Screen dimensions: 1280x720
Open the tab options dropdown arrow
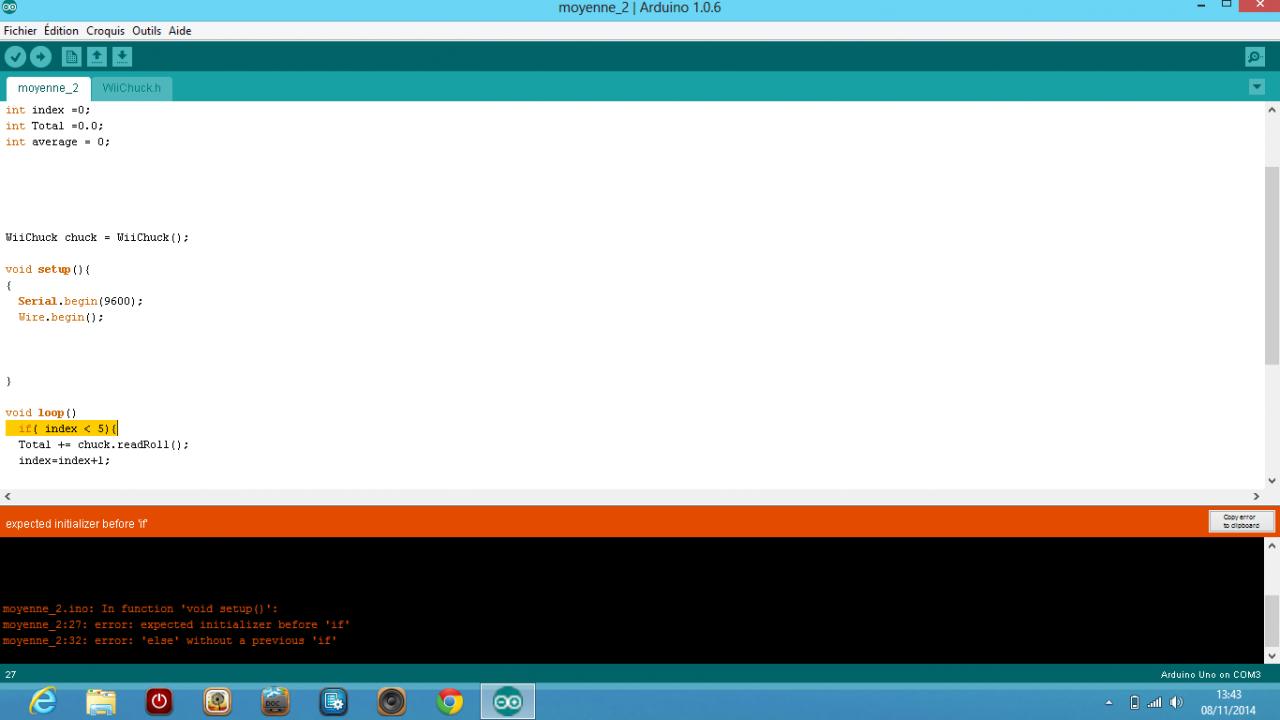tap(1257, 87)
